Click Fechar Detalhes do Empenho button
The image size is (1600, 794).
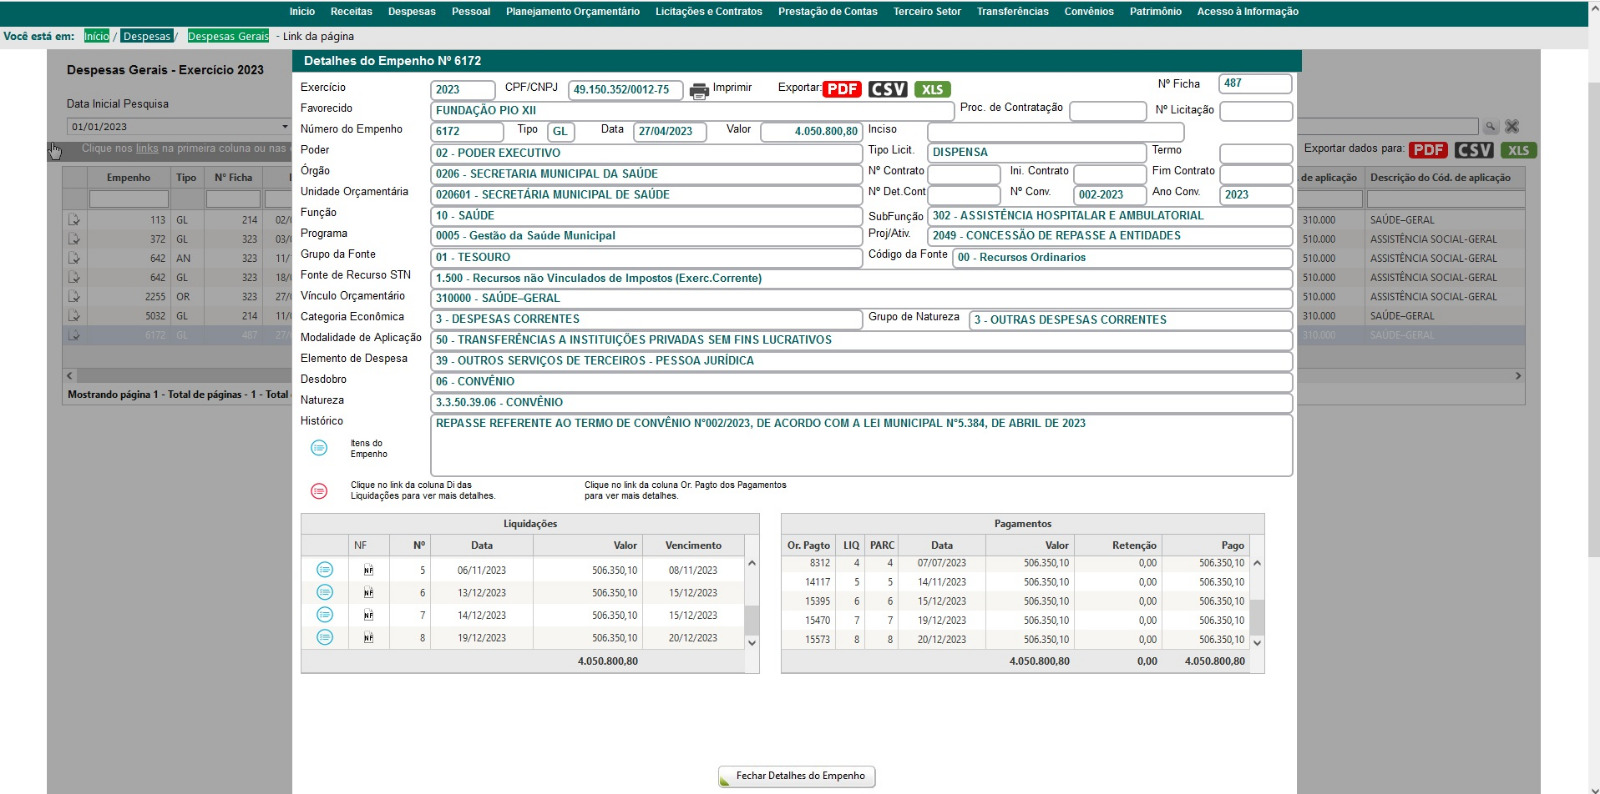[797, 776]
